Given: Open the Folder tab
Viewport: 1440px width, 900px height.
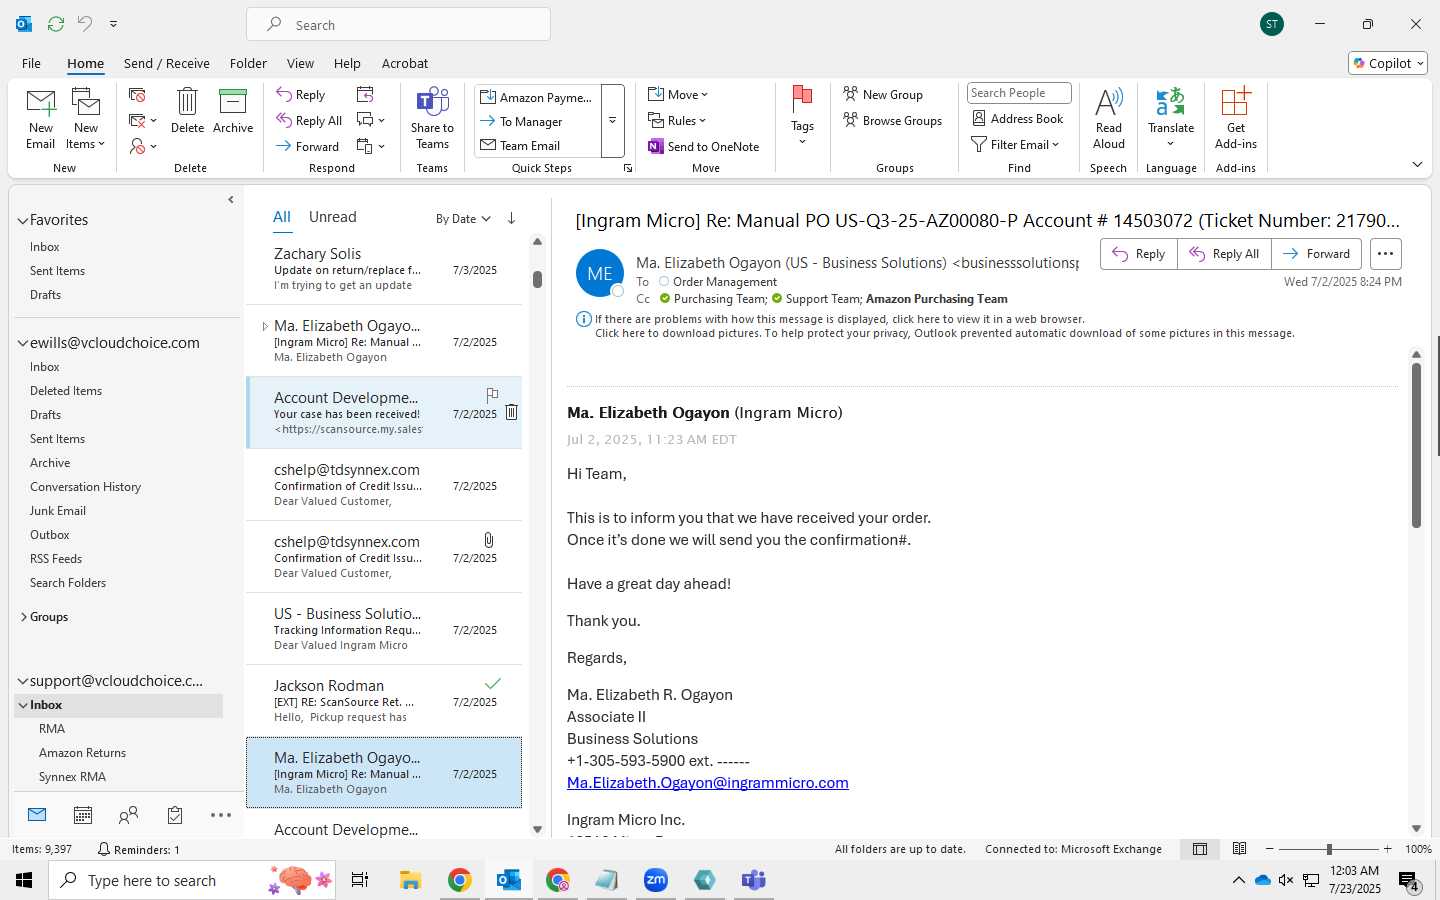Looking at the screenshot, I should pyautogui.click(x=248, y=63).
